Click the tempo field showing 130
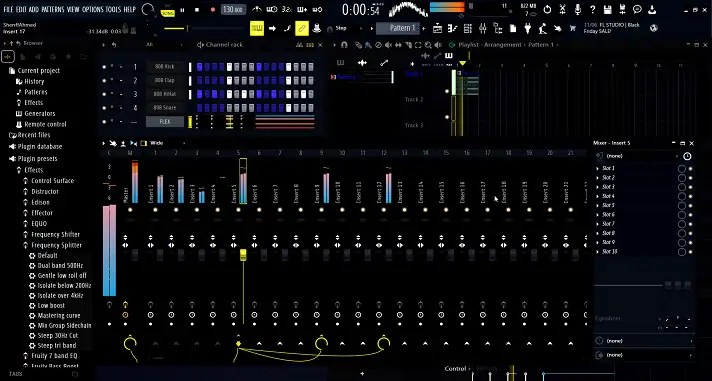The width and height of the screenshot is (712, 381). (x=233, y=10)
